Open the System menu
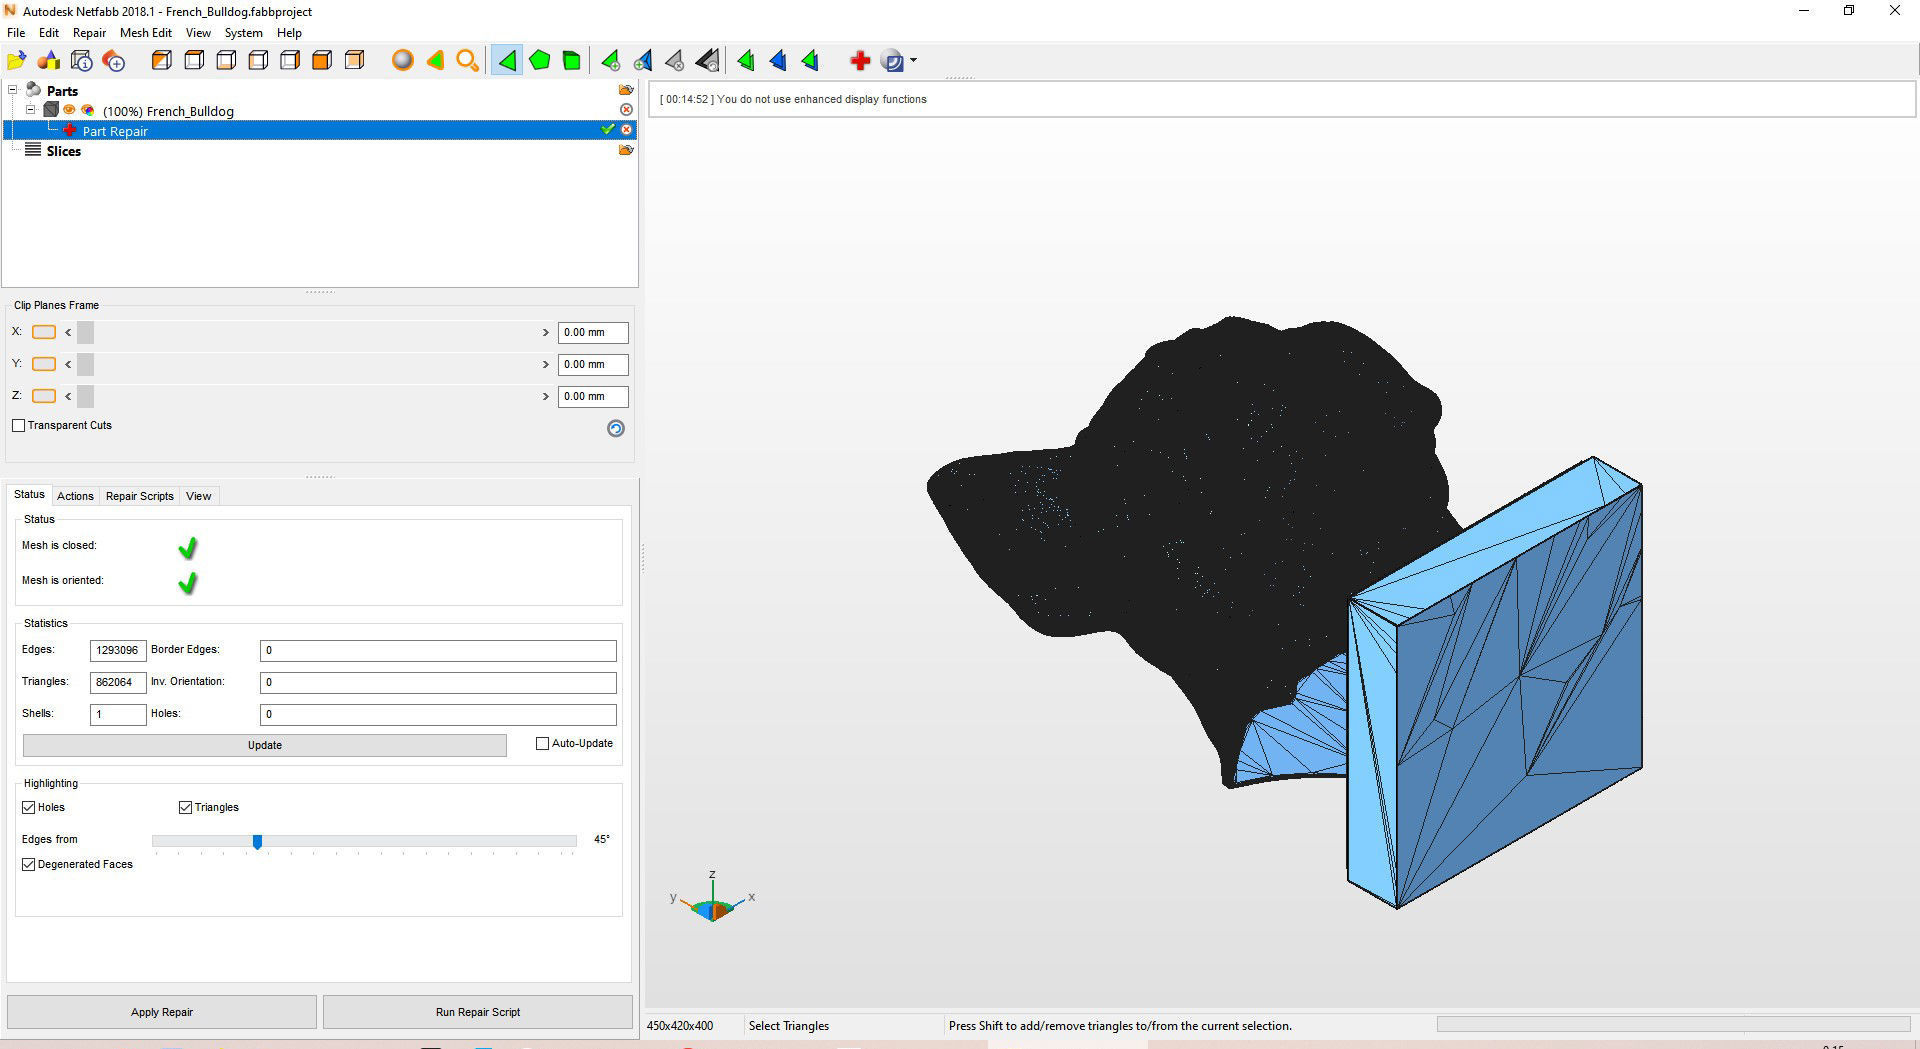The image size is (1920, 1049). (x=243, y=33)
